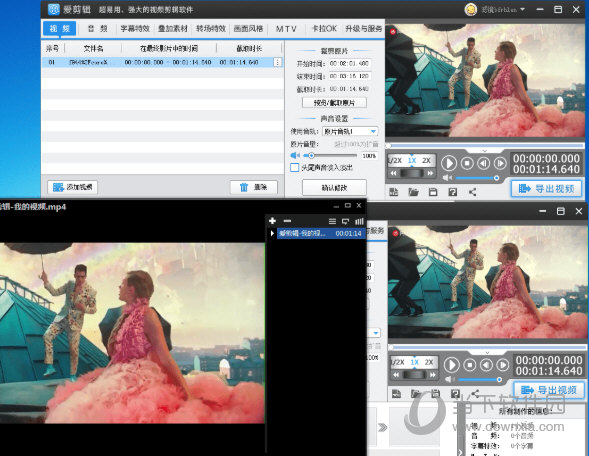Click the save project icon in top editor window
Image resolution: width=589 pixels, height=456 pixels.
pos(433,192)
